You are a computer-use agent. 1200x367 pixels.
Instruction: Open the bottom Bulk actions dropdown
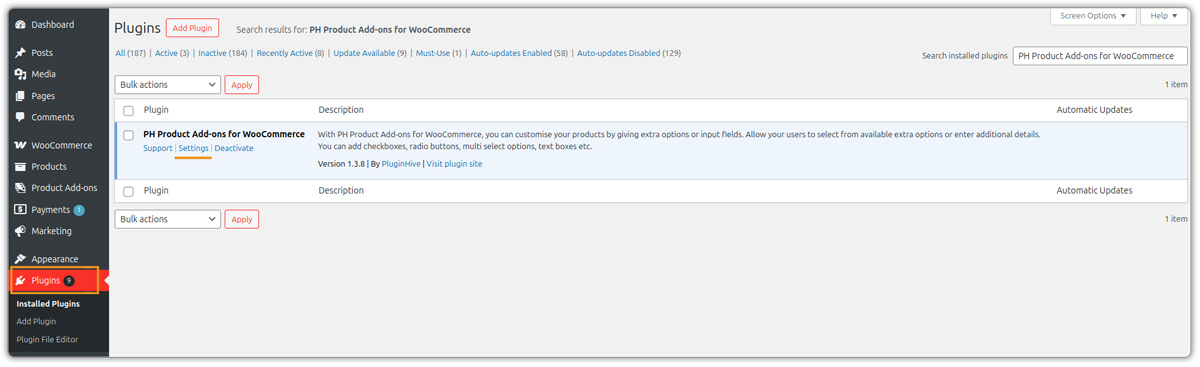[x=168, y=219]
